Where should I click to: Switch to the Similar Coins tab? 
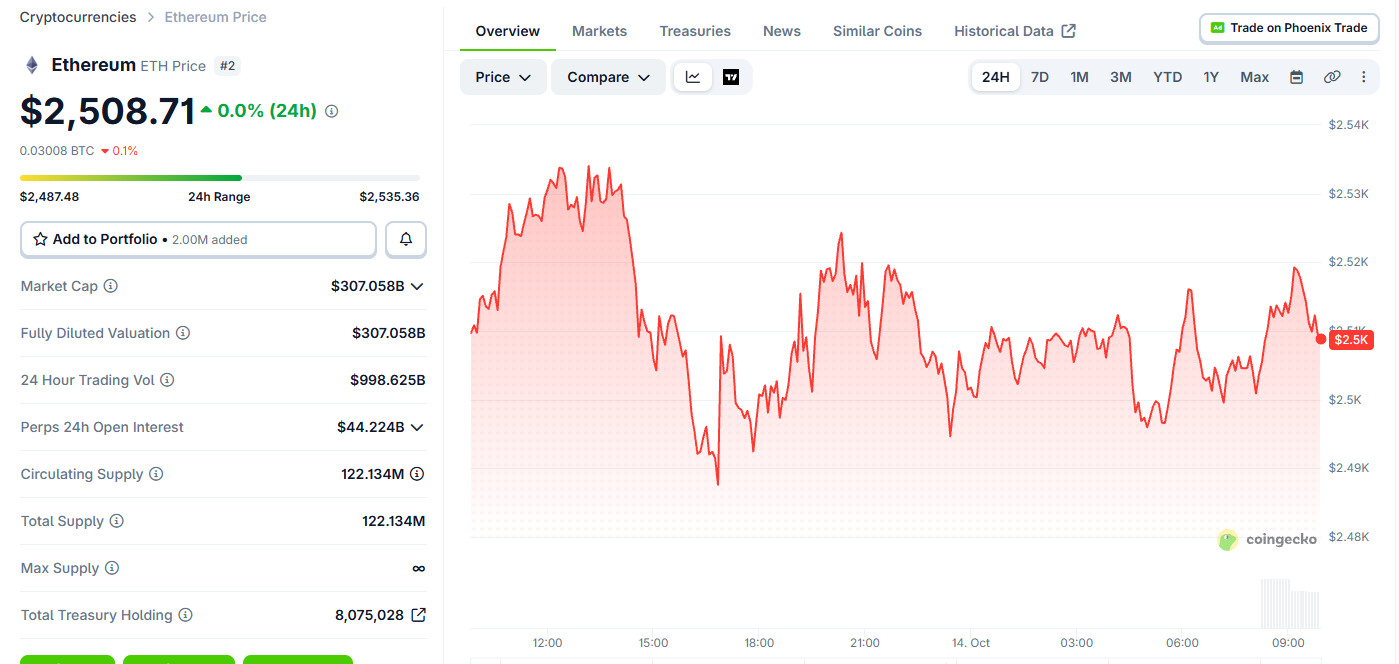(x=878, y=31)
